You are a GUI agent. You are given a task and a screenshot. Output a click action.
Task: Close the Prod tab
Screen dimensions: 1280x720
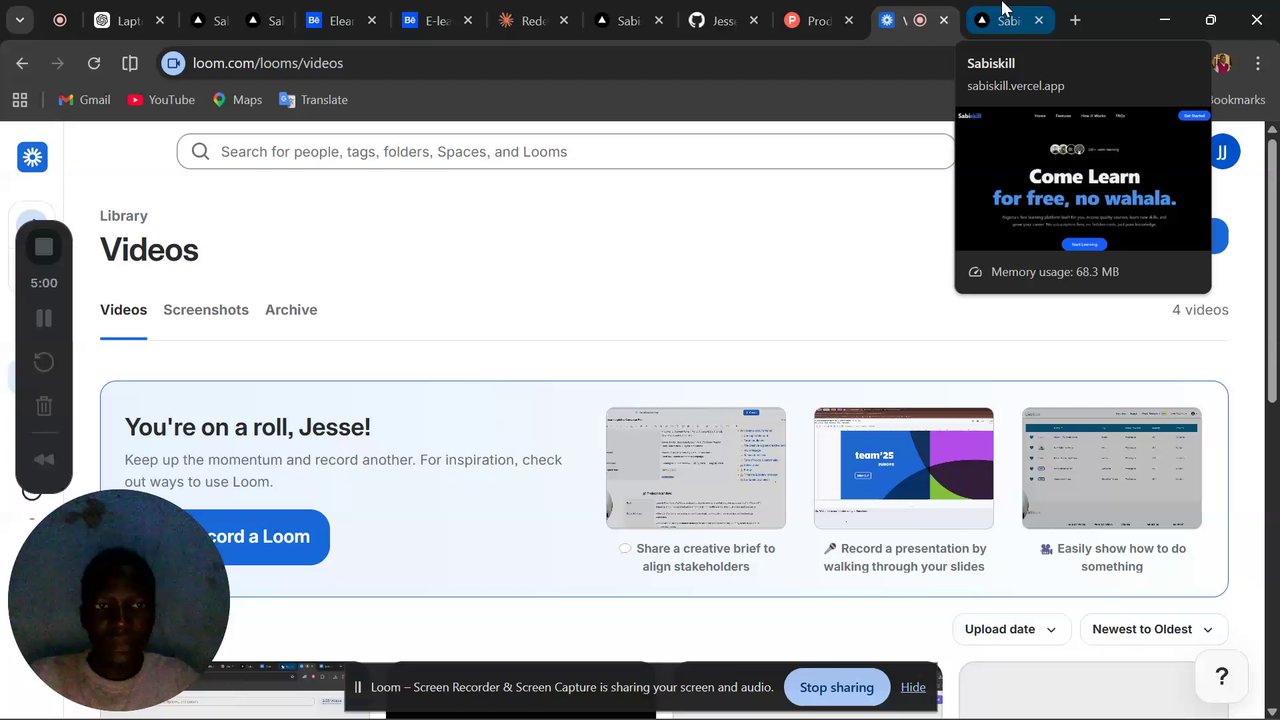pyautogui.click(x=848, y=20)
